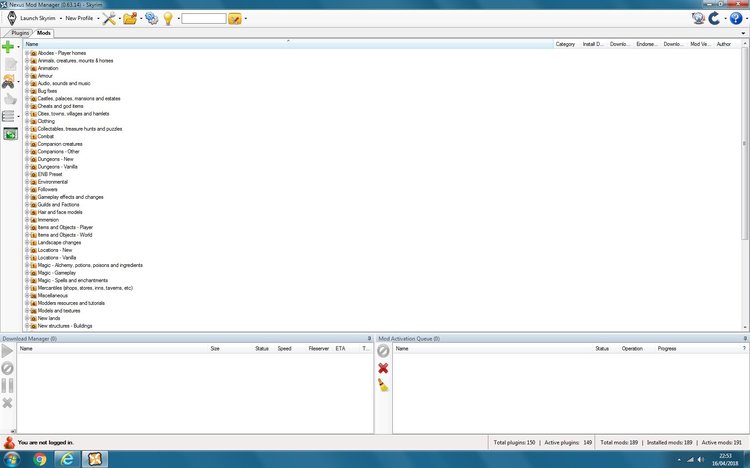Open the New Profile toolbar button
The height and width of the screenshot is (468, 750).
pos(79,18)
